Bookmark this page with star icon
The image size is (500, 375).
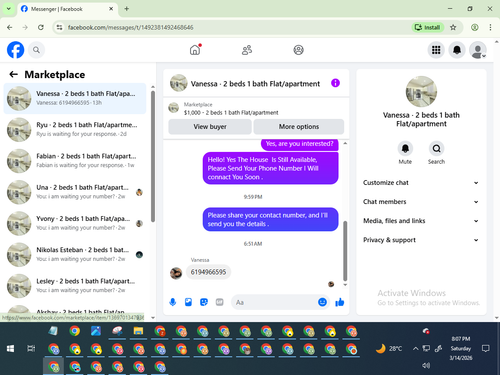tap(453, 27)
